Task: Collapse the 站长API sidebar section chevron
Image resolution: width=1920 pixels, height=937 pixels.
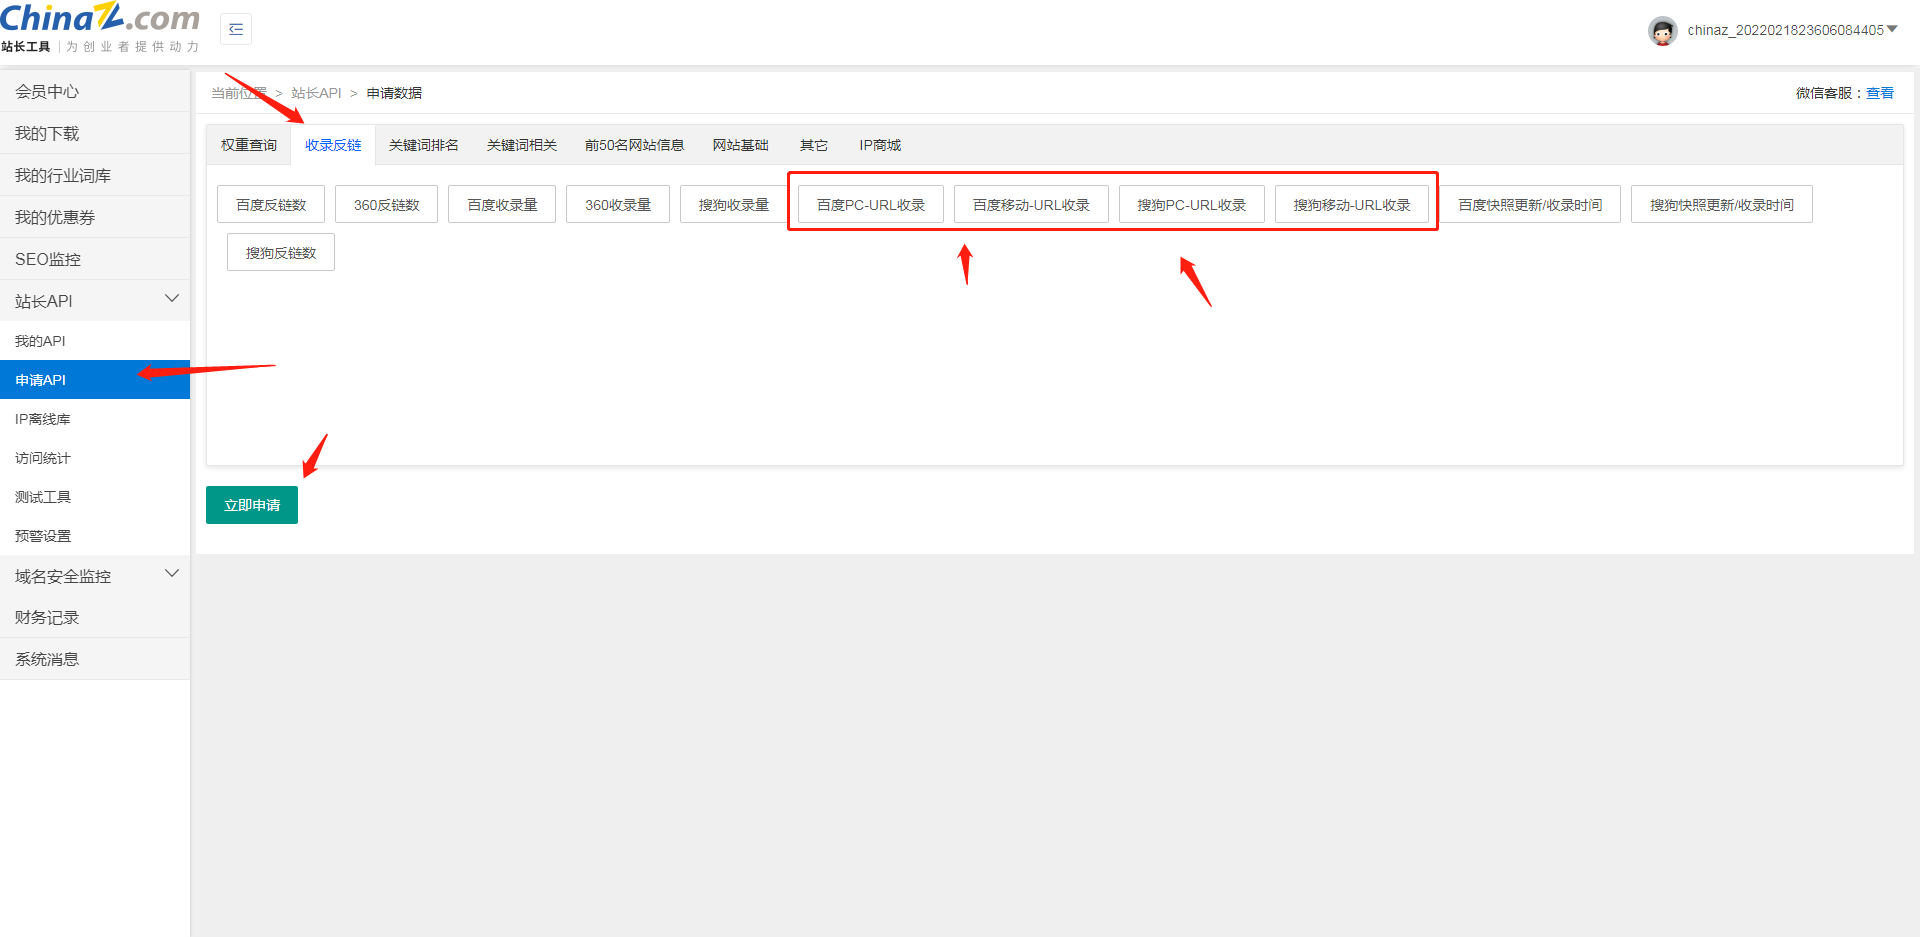Action: click(172, 299)
